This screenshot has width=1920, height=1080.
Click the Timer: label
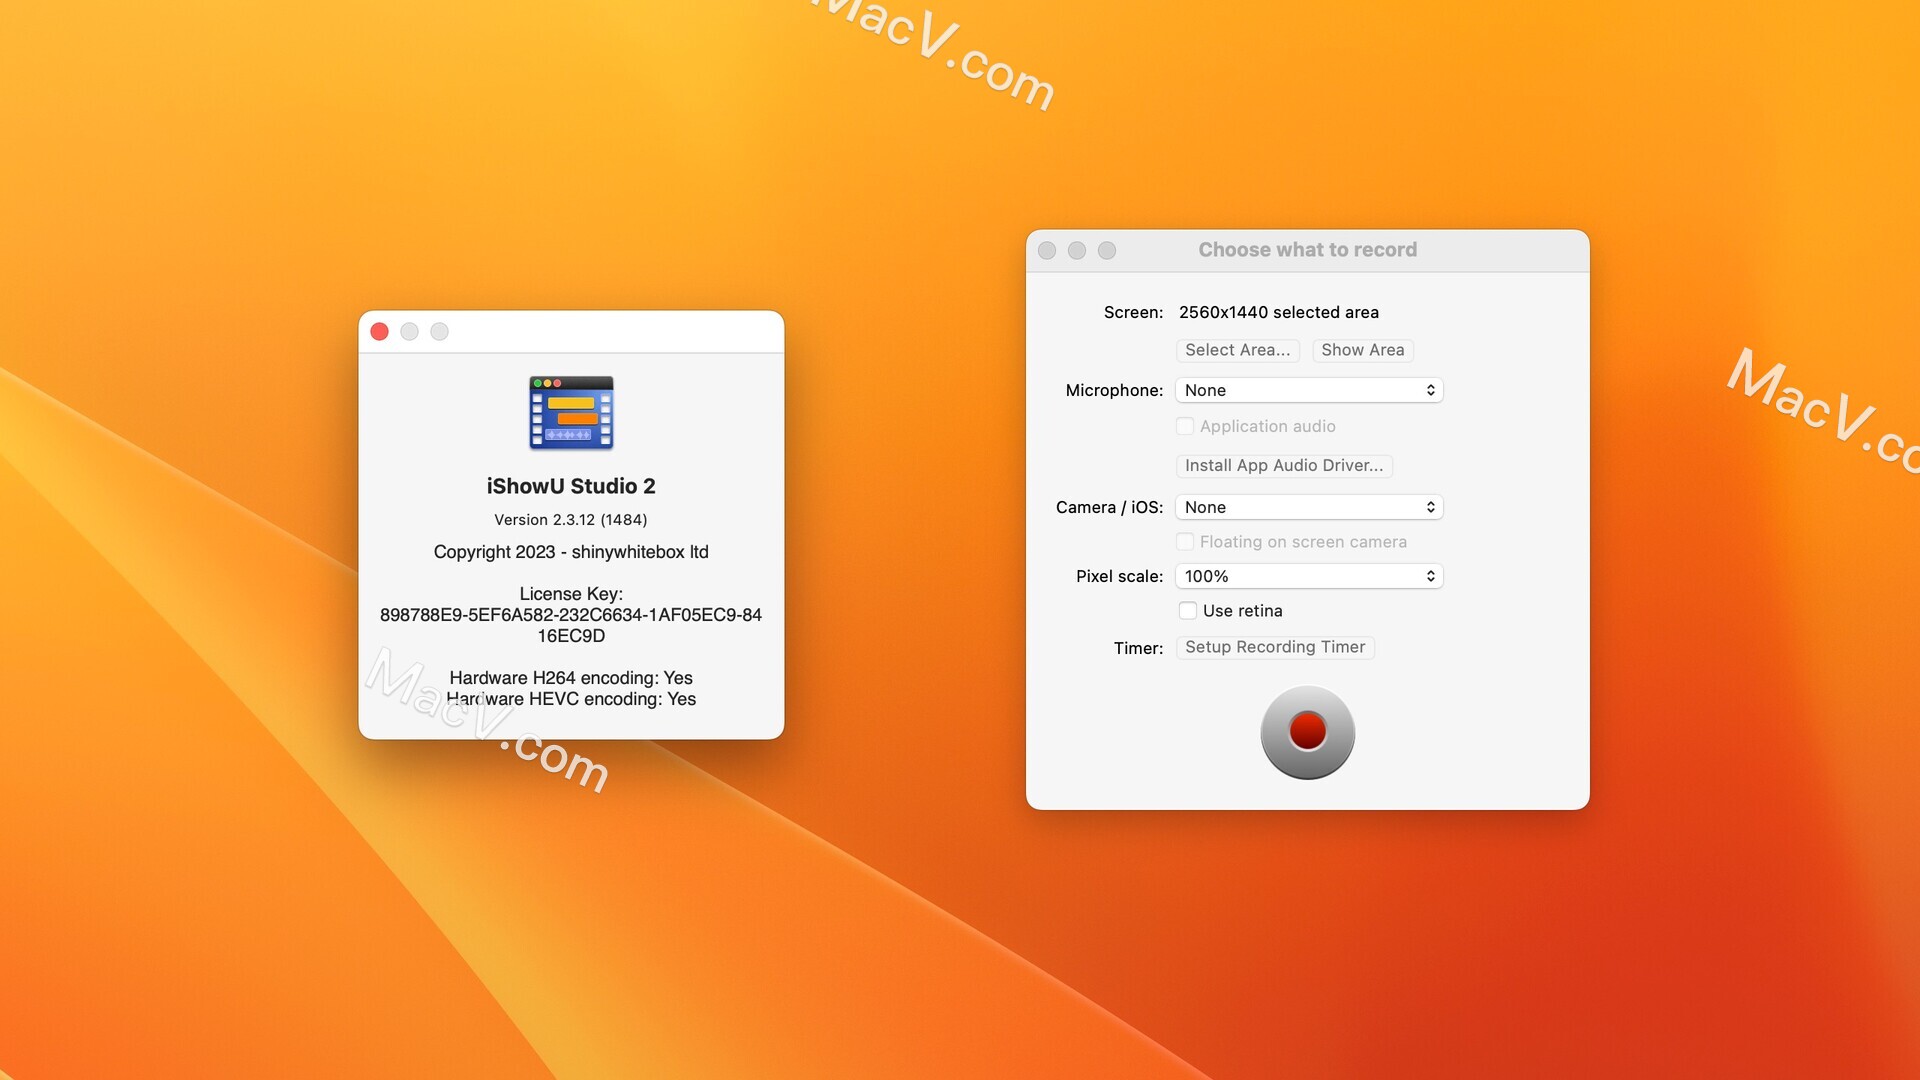click(1138, 648)
